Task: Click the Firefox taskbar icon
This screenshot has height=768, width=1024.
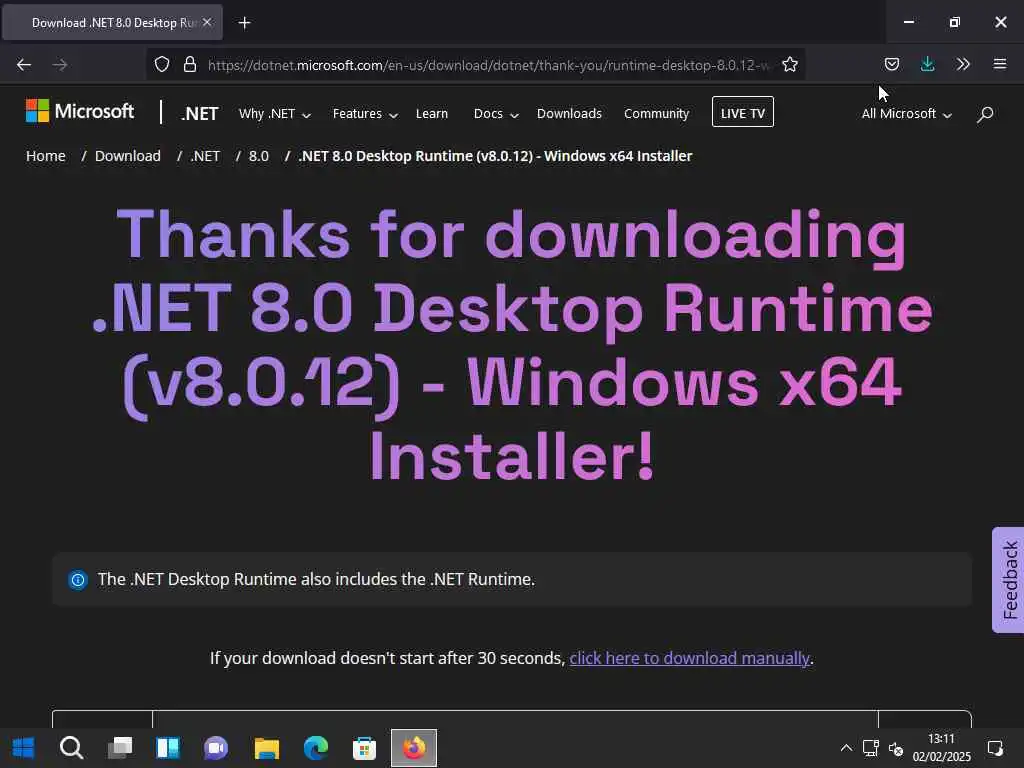Action: (414, 748)
